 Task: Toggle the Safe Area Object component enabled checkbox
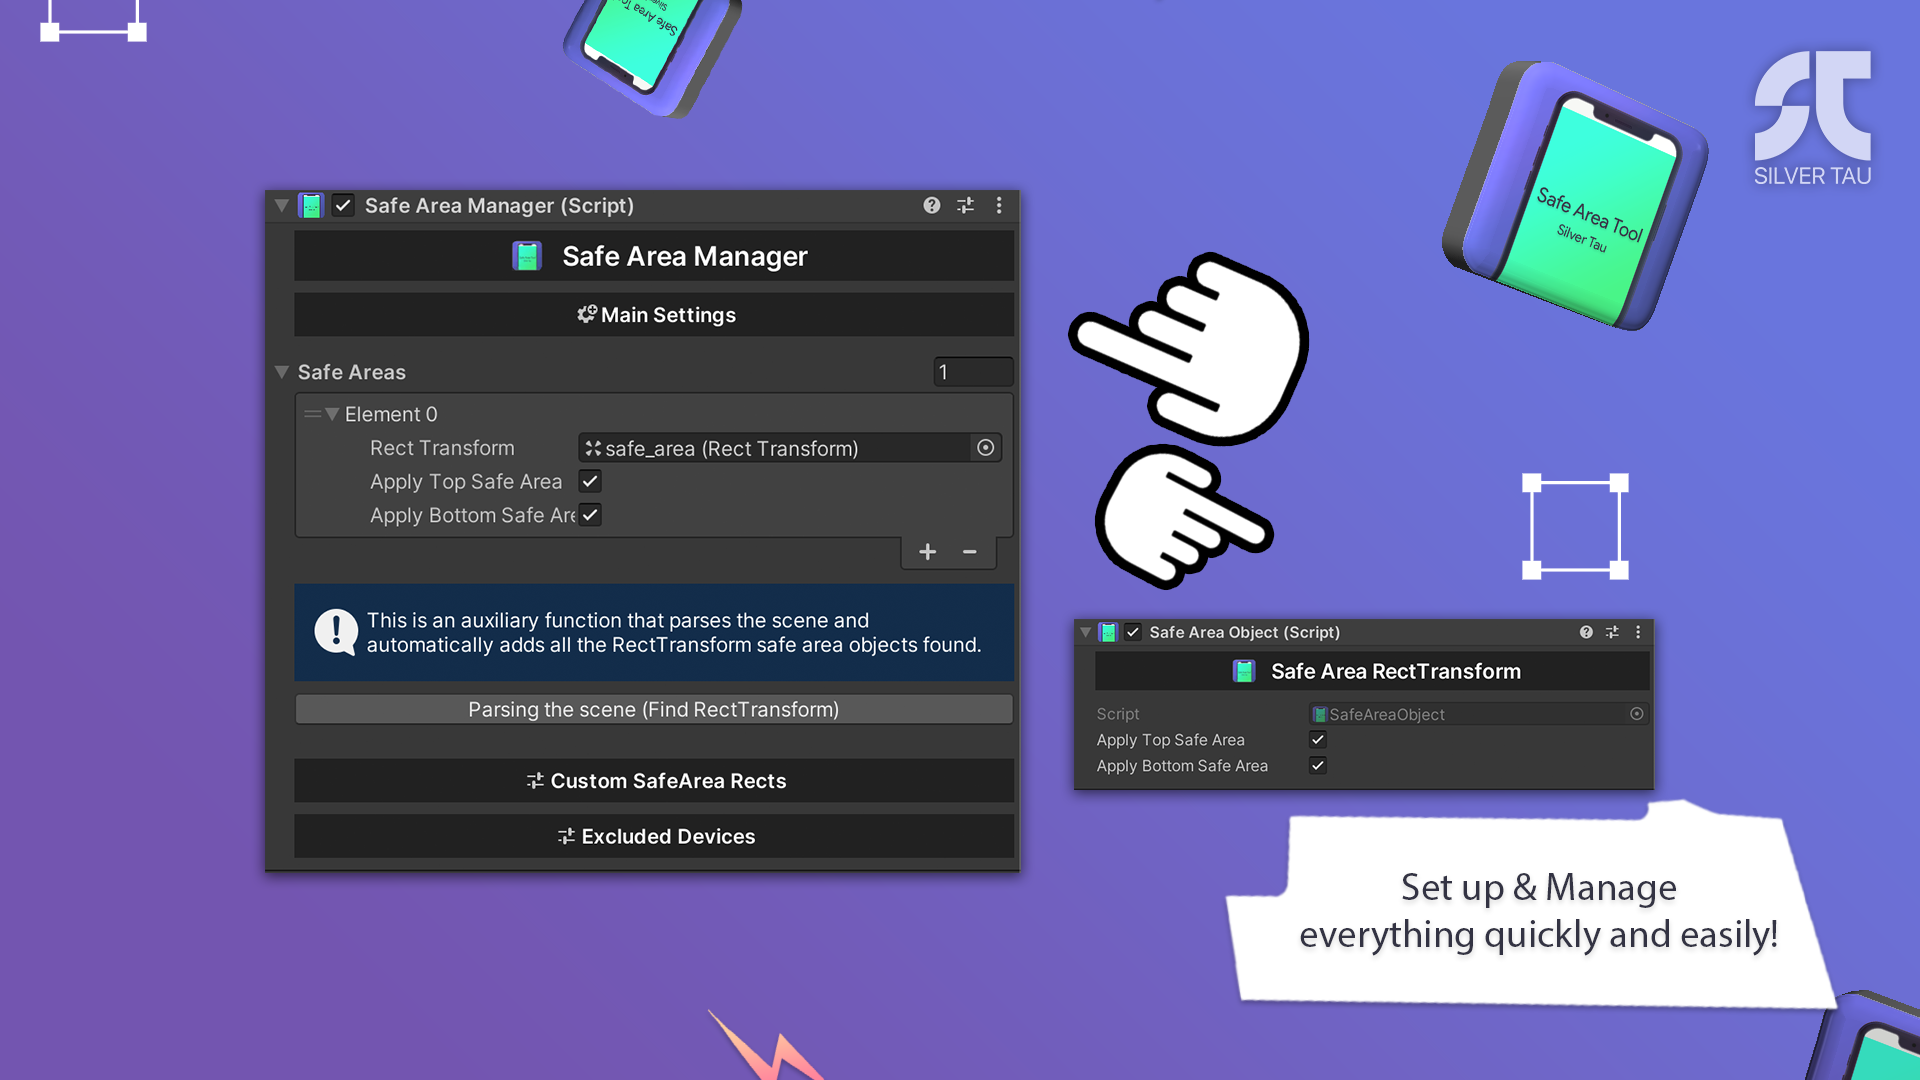point(1133,632)
